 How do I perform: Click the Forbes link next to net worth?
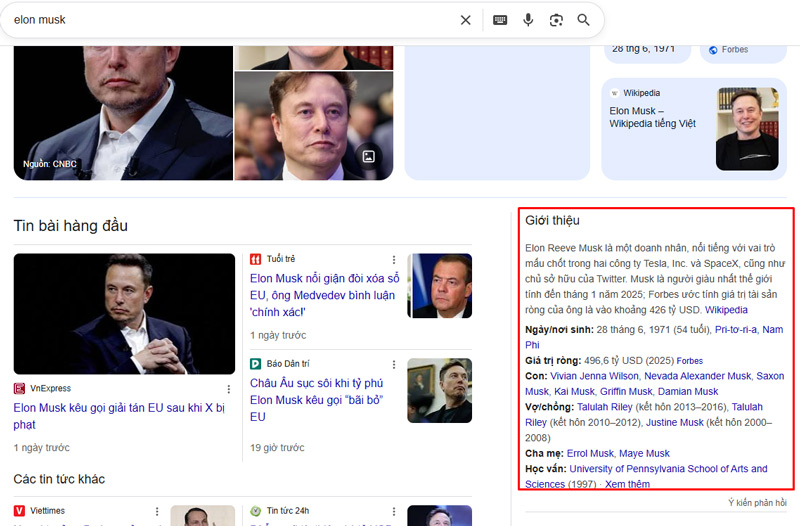690,361
